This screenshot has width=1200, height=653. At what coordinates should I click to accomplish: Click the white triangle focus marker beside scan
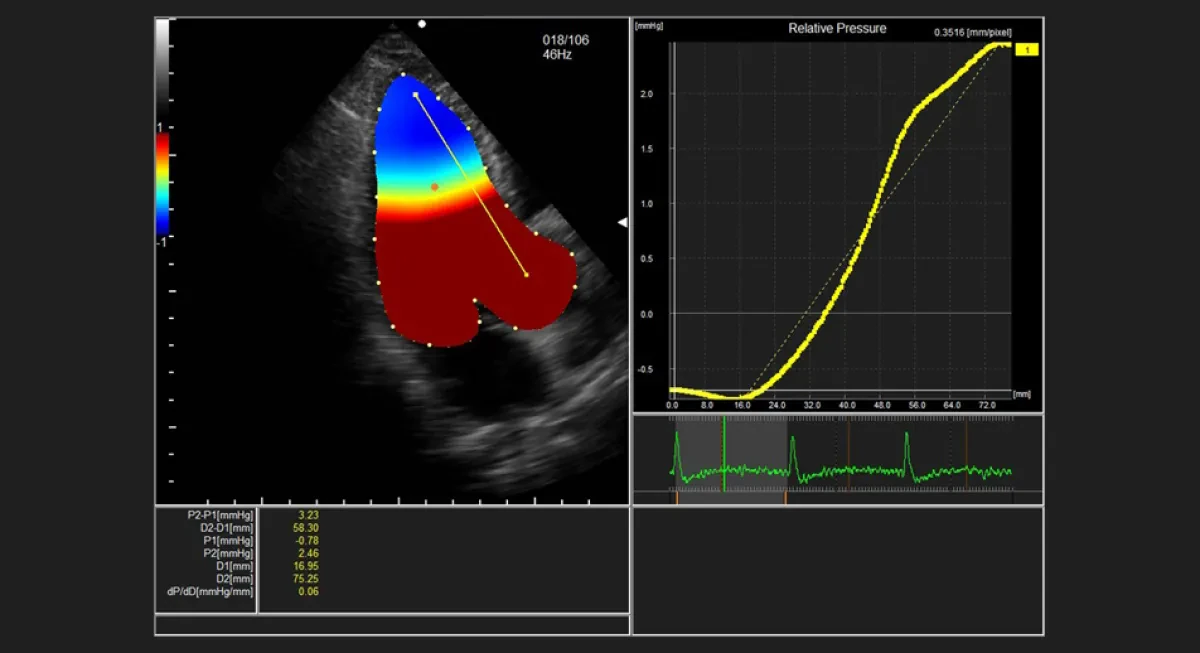coord(623,222)
